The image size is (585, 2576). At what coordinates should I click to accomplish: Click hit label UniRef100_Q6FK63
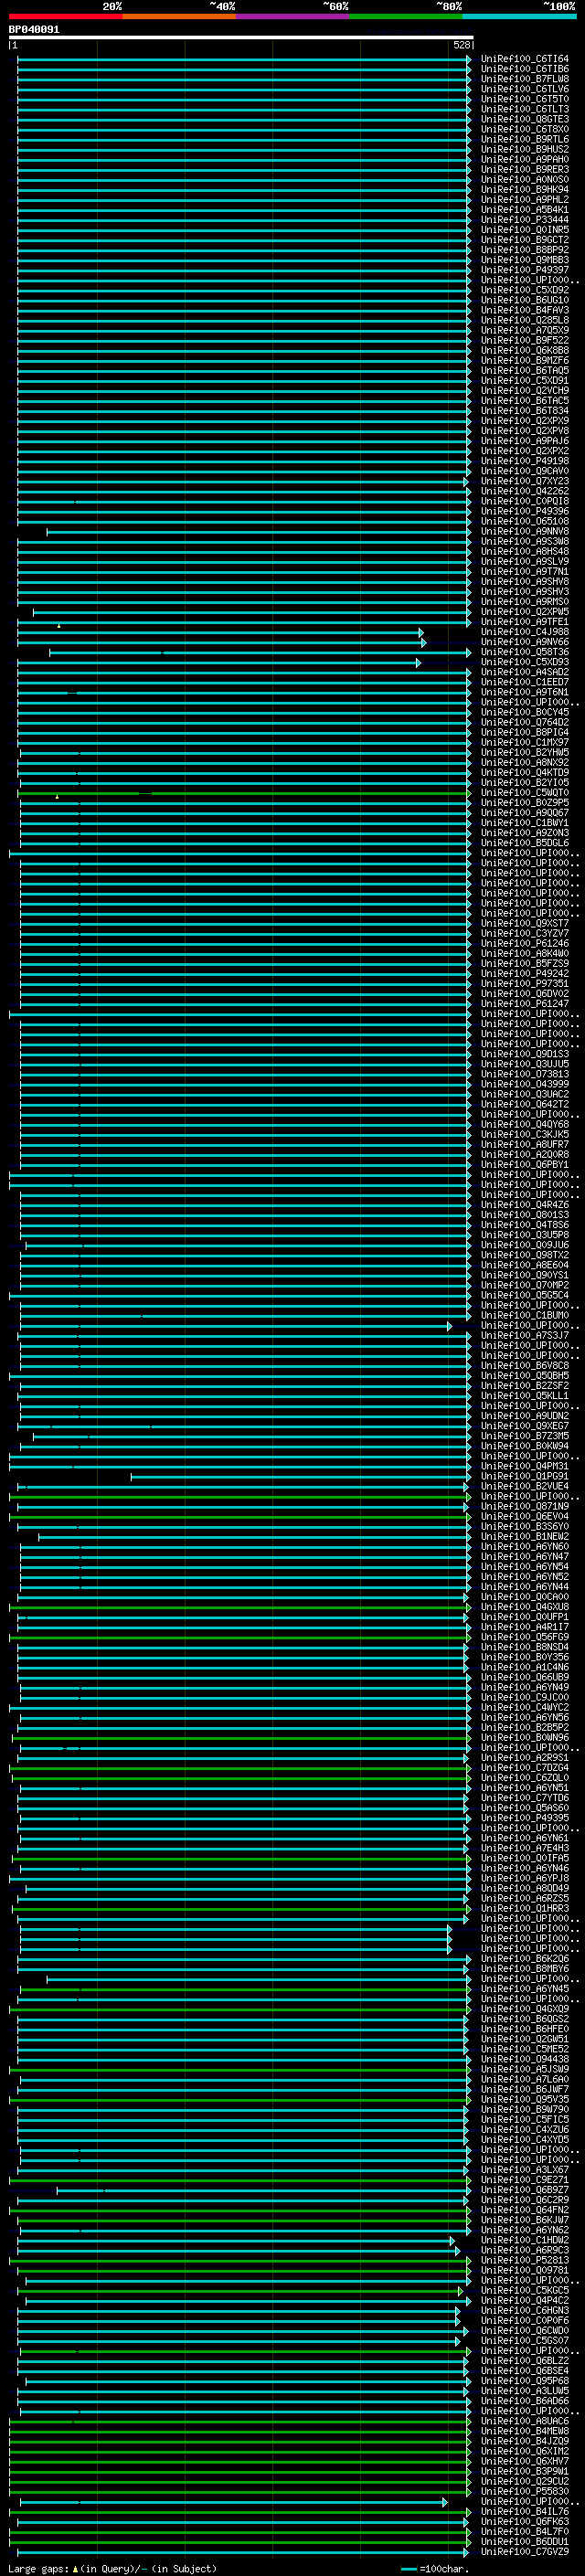[x=524, y=2521]
